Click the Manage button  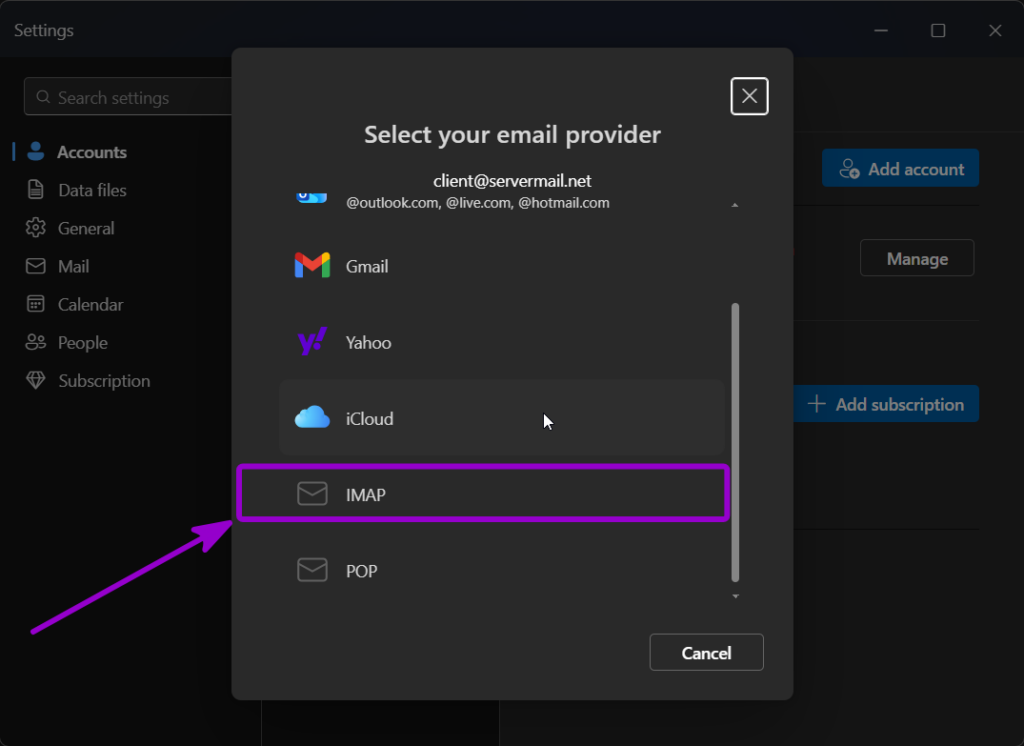pyautogui.click(x=917, y=259)
